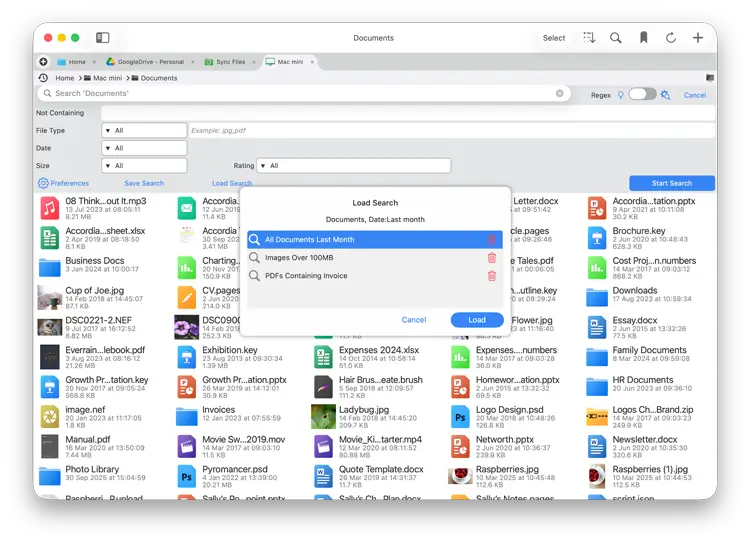Cancel the Load Search dialog
750x543 pixels.
tap(414, 320)
